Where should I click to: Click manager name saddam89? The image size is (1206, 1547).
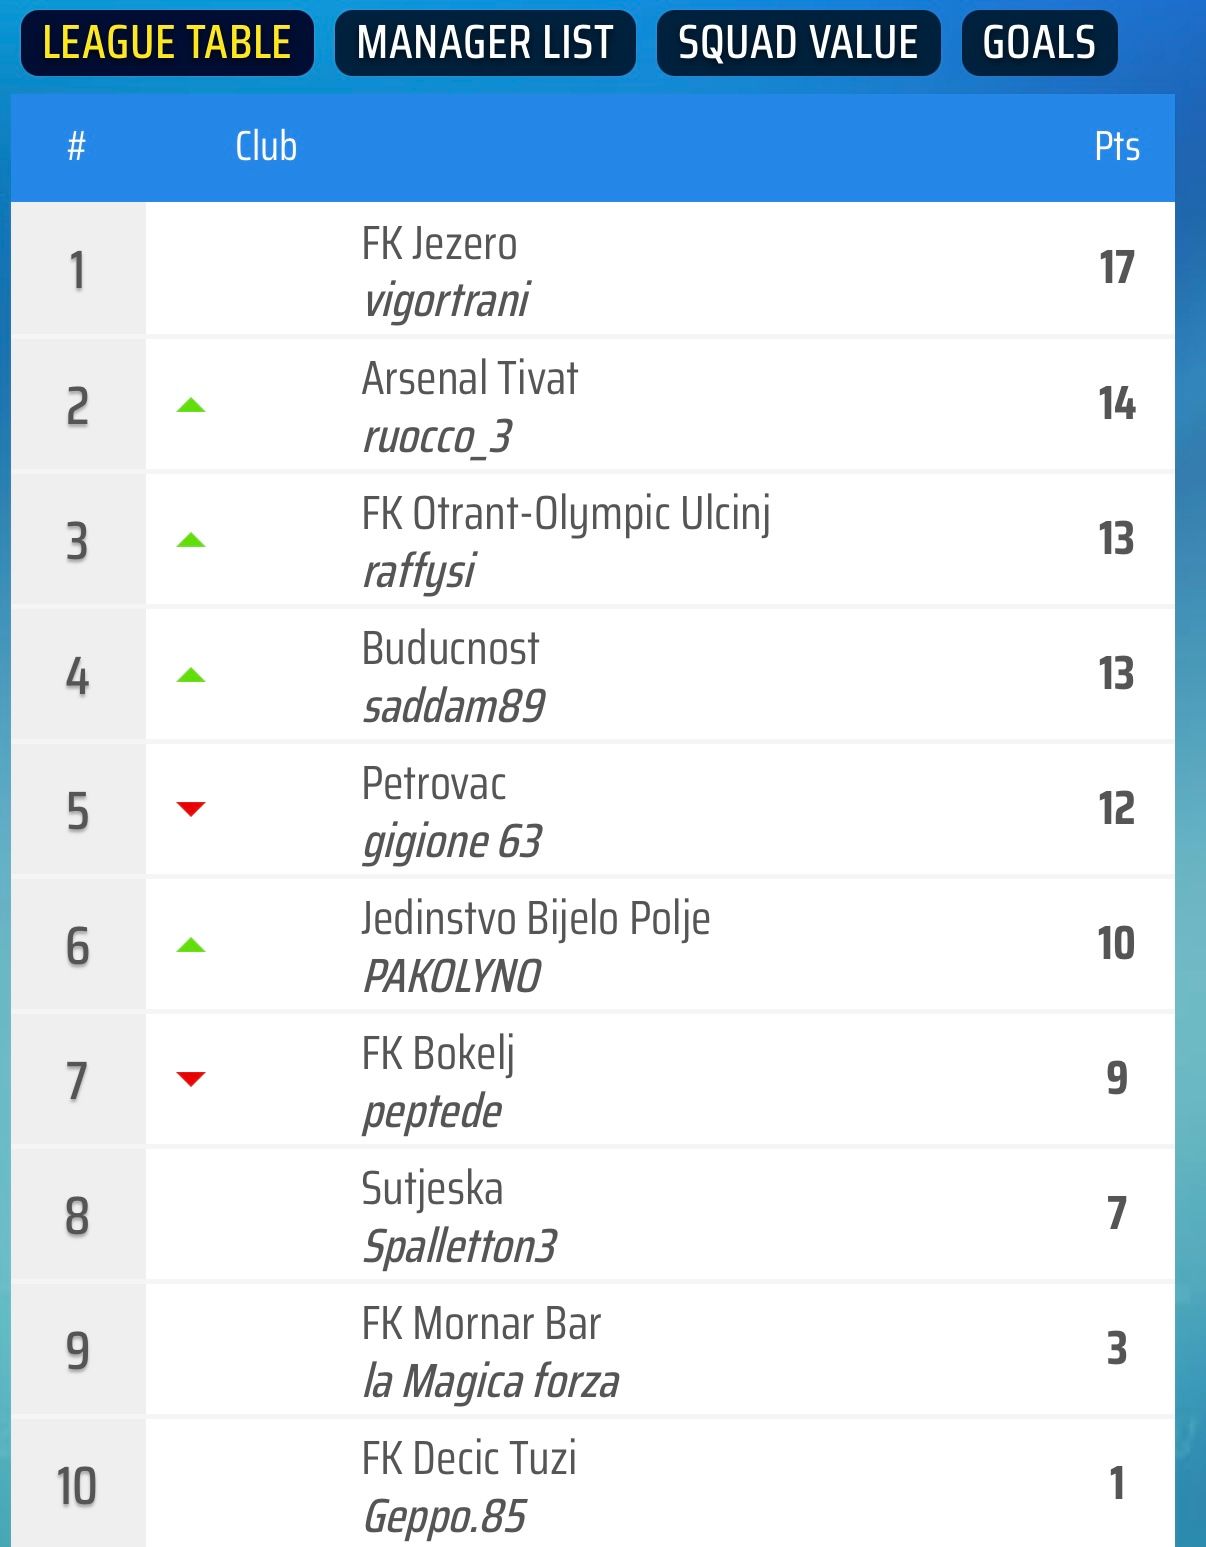click(x=454, y=706)
